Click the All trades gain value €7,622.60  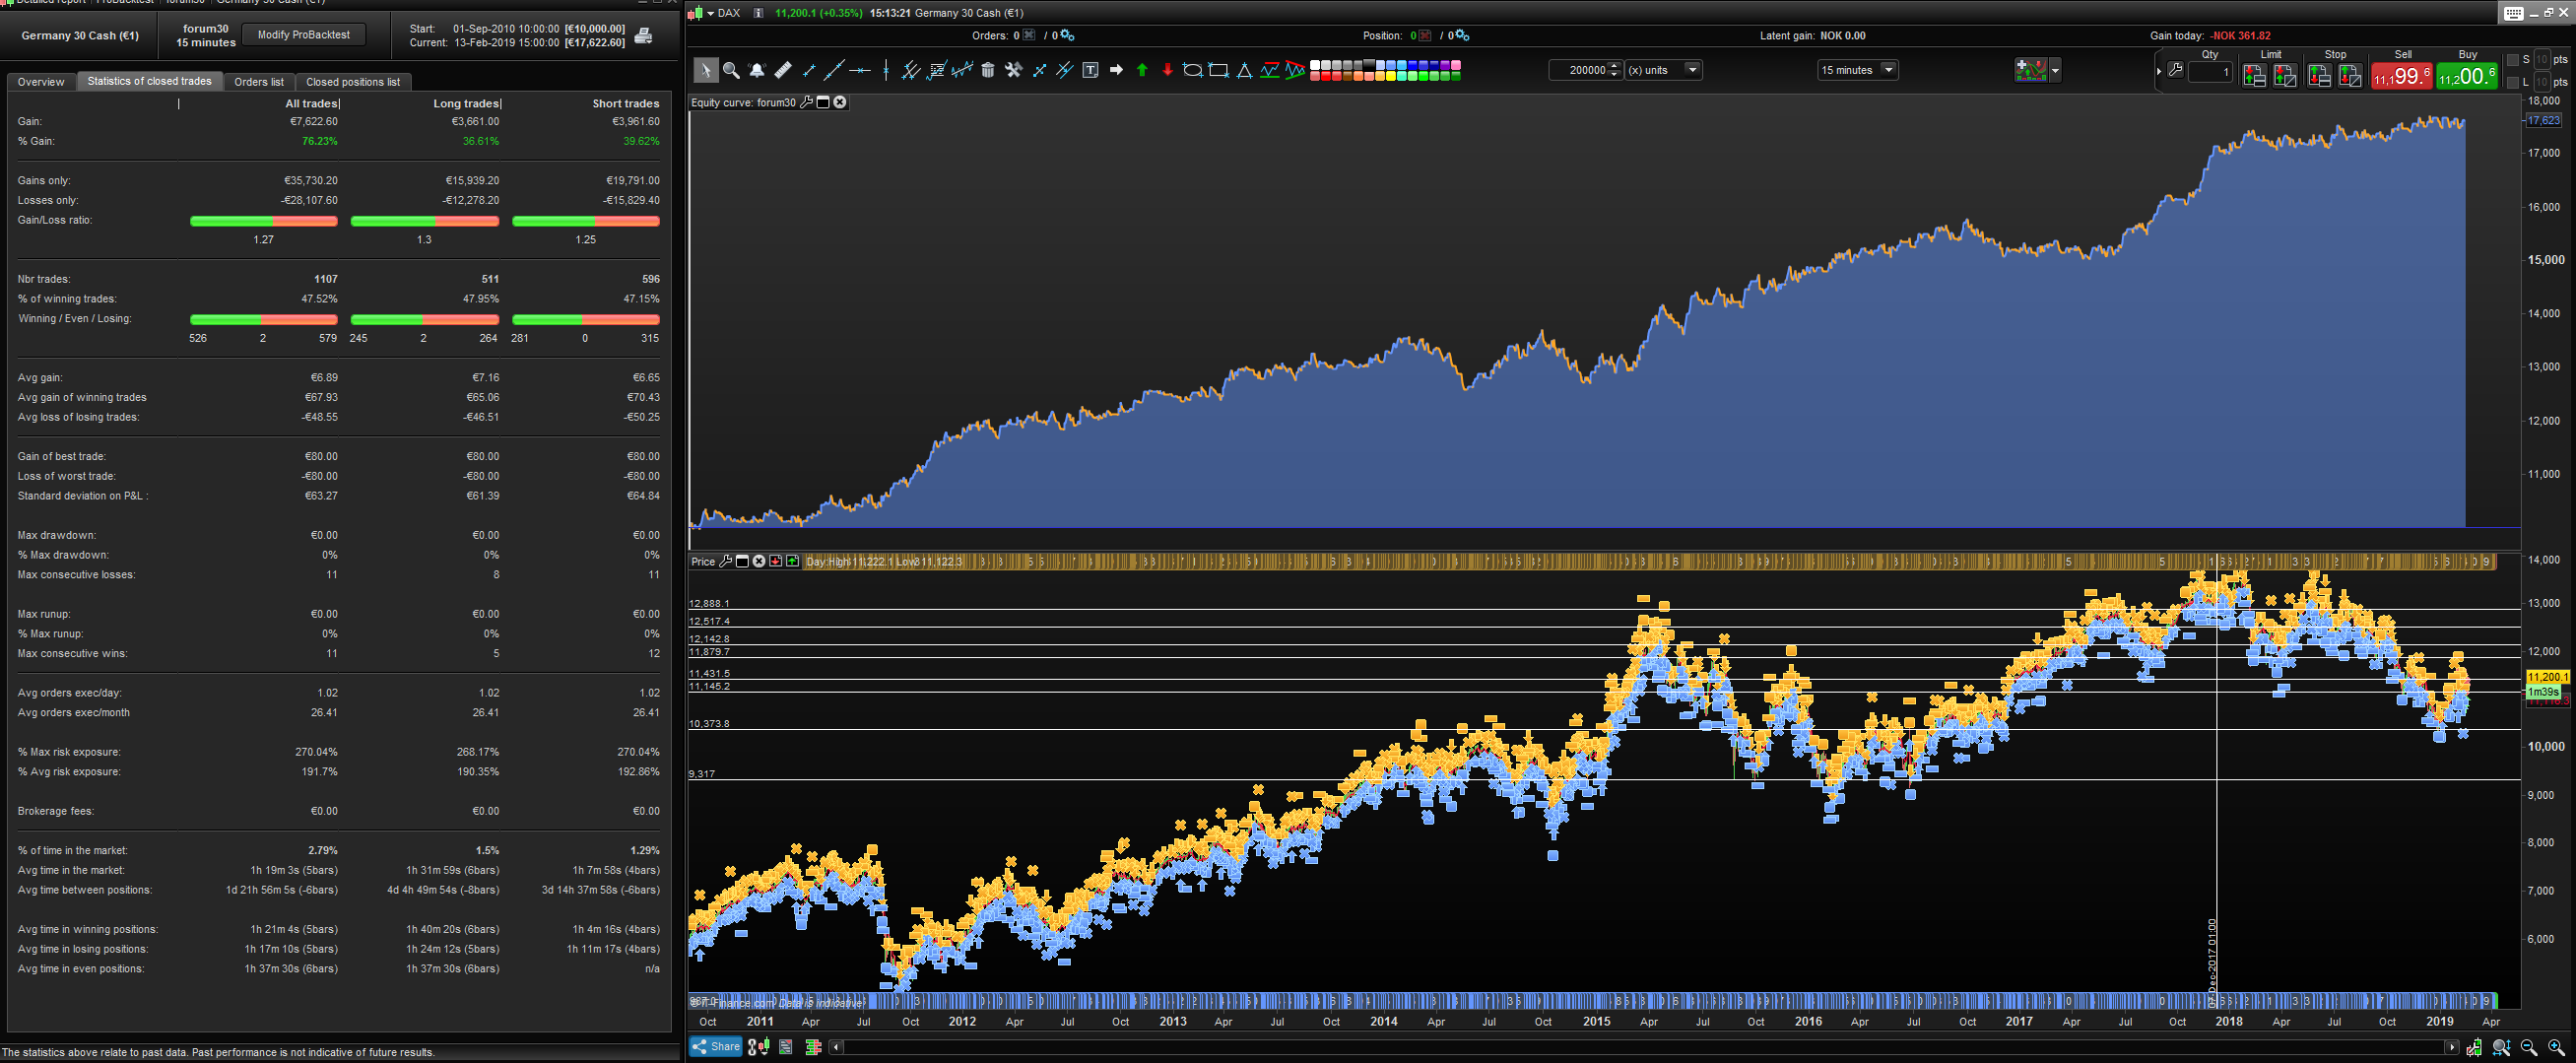click(314, 122)
